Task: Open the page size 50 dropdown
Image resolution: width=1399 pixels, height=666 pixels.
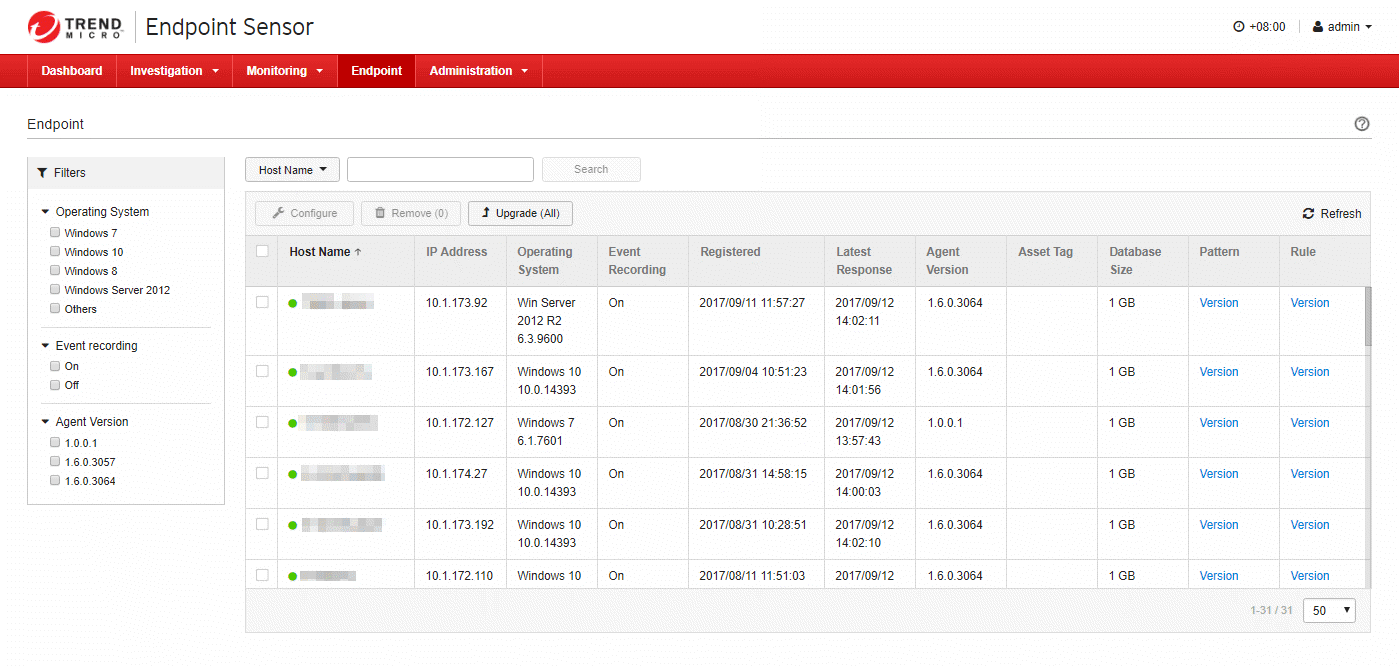Action: pyautogui.click(x=1329, y=610)
